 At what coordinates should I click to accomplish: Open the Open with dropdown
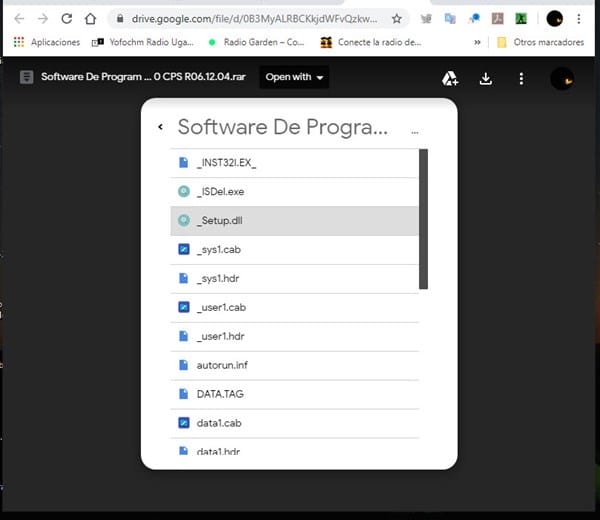[294, 77]
